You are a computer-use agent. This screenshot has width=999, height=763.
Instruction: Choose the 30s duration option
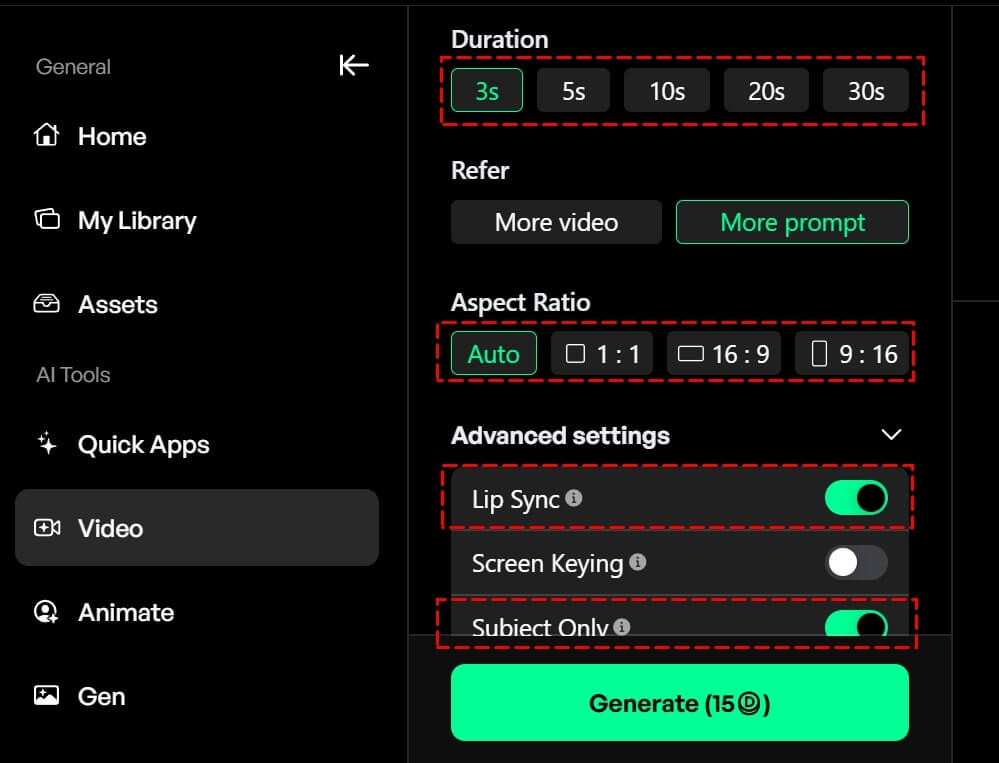point(865,91)
